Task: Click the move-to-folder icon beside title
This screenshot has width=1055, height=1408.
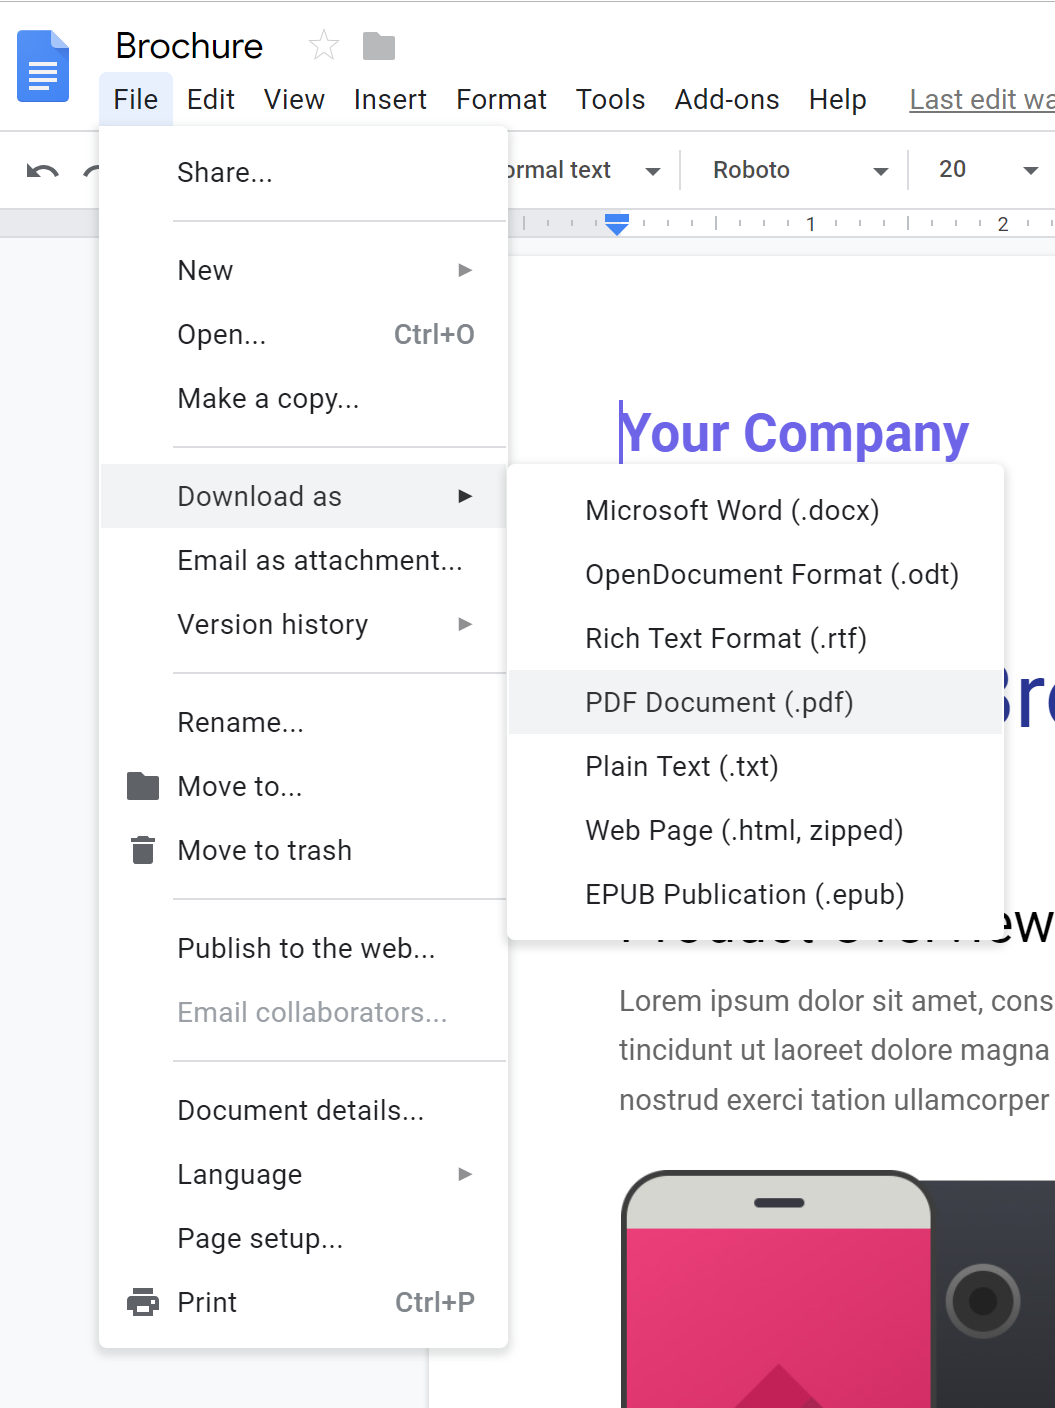Action: click(378, 46)
